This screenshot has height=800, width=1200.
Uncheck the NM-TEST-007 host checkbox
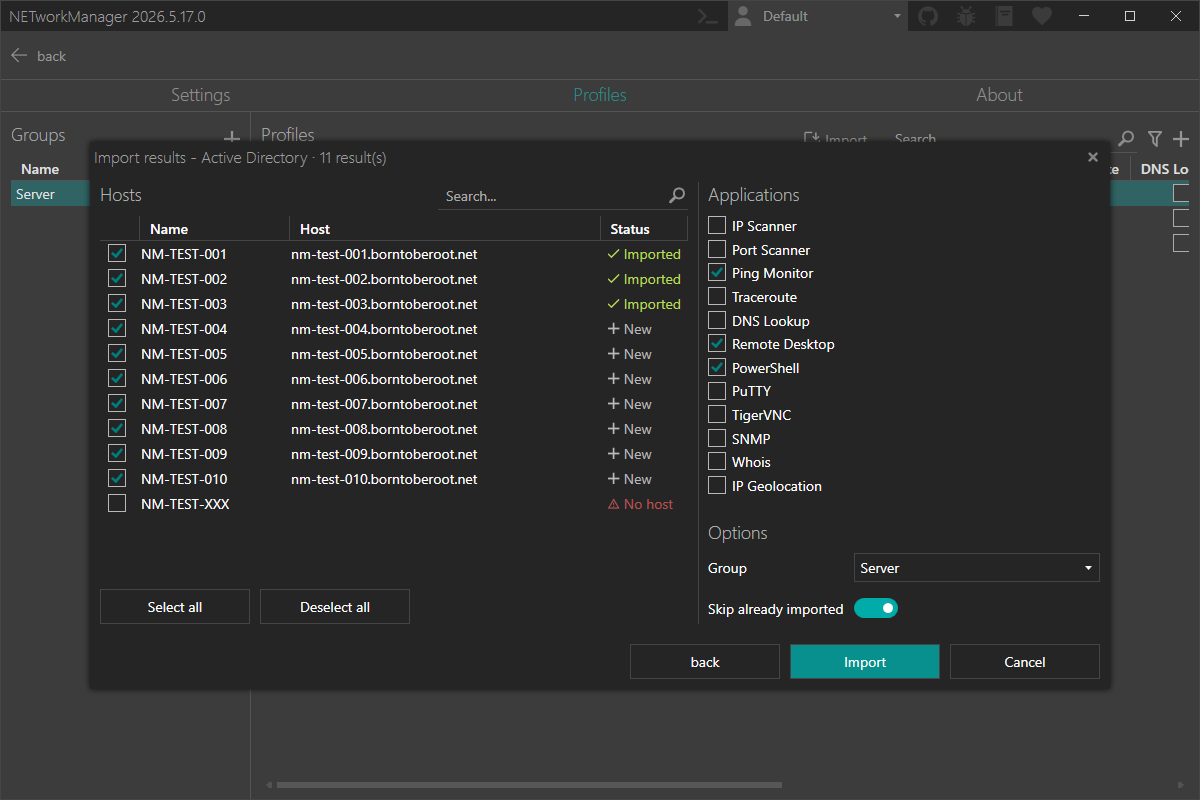click(x=117, y=404)
